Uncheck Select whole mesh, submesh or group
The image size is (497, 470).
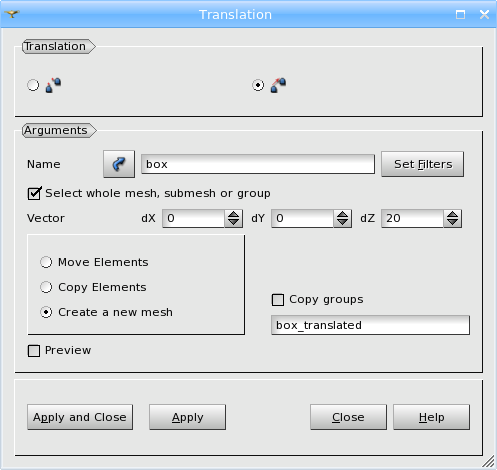click(34, 193)
